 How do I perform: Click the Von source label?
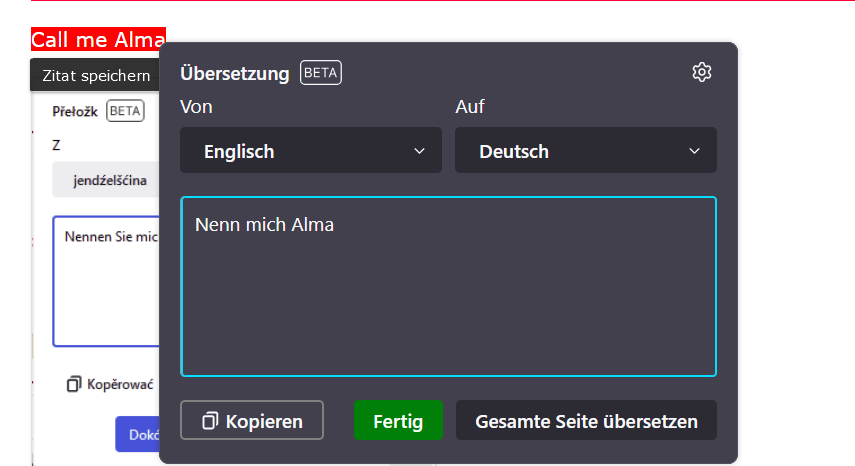196,107
